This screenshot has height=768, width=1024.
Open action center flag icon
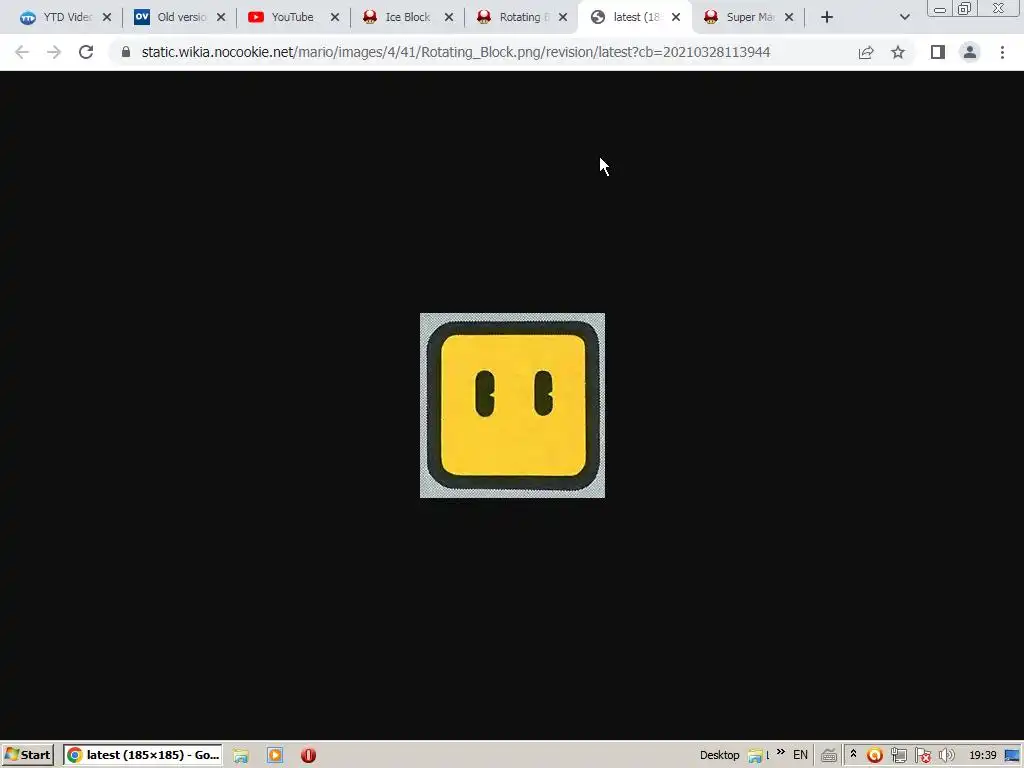point(923,756)
